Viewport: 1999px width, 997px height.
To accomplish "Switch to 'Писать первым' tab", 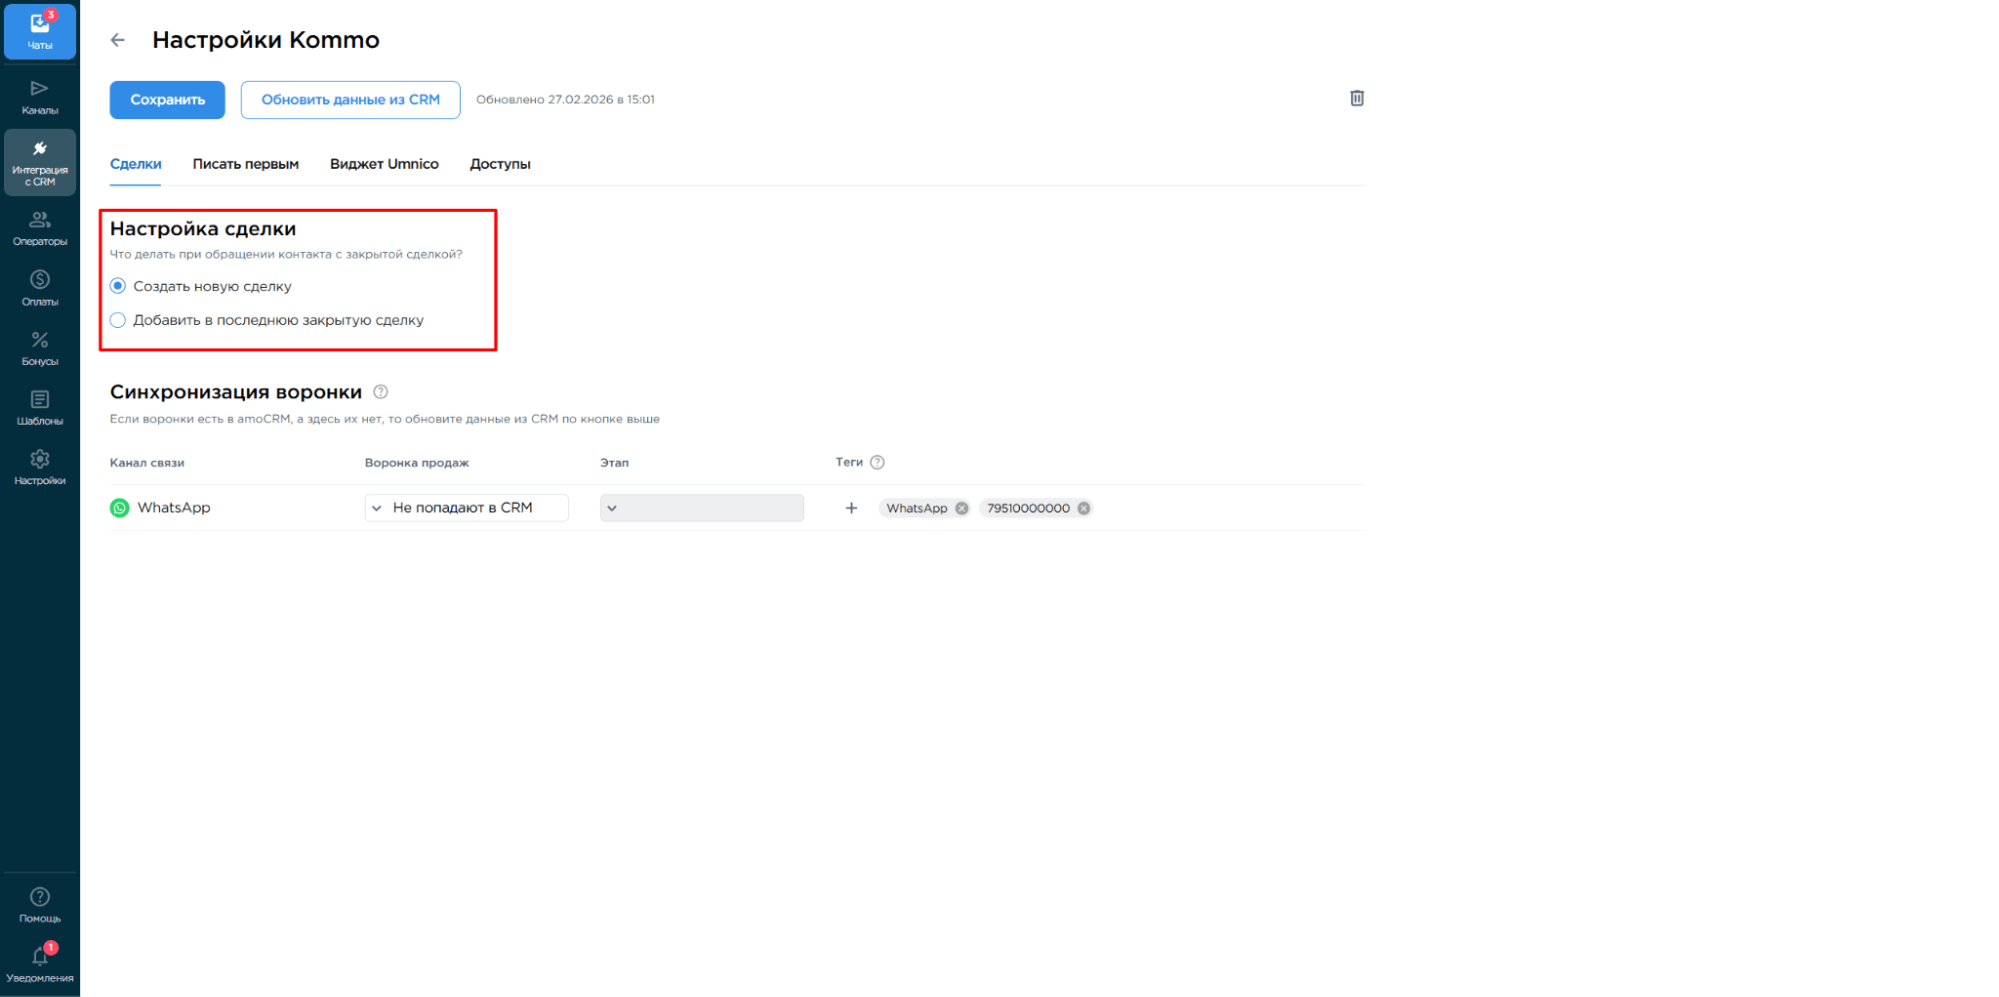I will 245,164.
